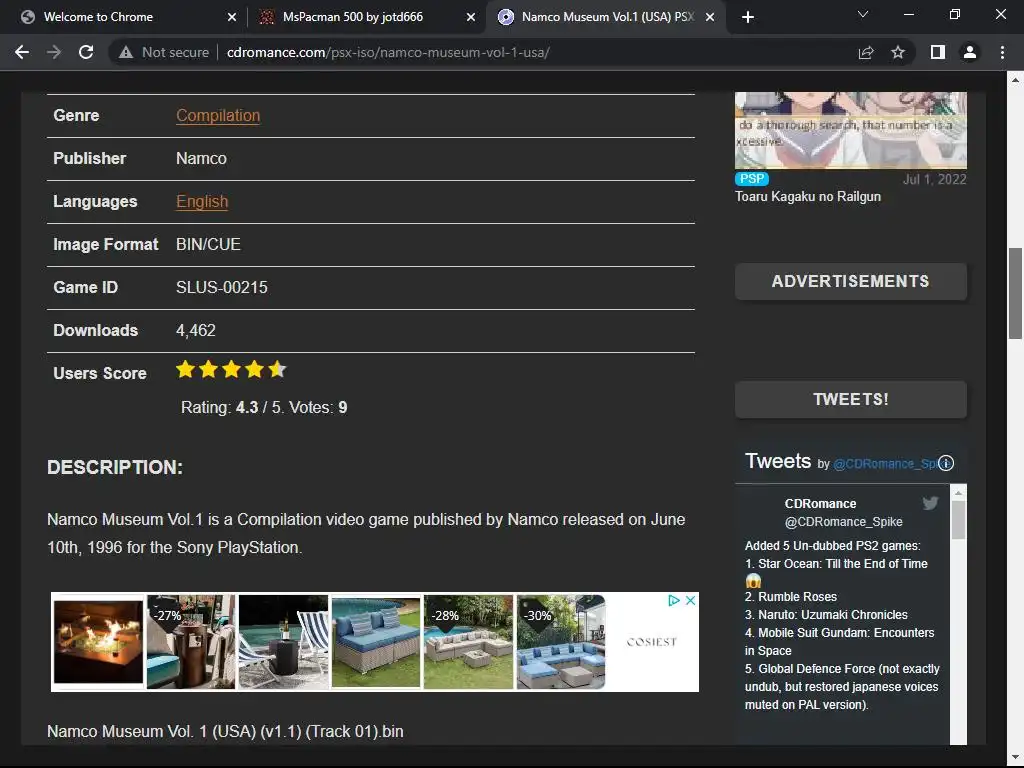Viewport: 1024px width, 768px height.
Task: Open the Toaru Kagaku no Railgun thumbnail image
Action: point(851,130)
